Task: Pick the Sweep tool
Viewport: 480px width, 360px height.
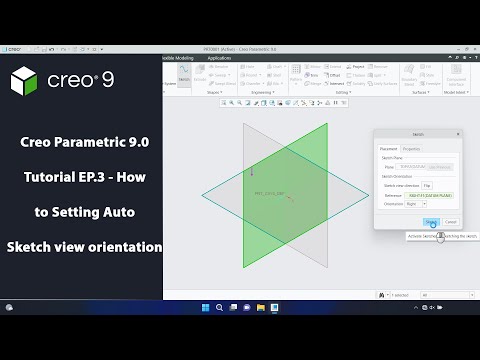Action: pyautogui.click(x=218, y=75)
